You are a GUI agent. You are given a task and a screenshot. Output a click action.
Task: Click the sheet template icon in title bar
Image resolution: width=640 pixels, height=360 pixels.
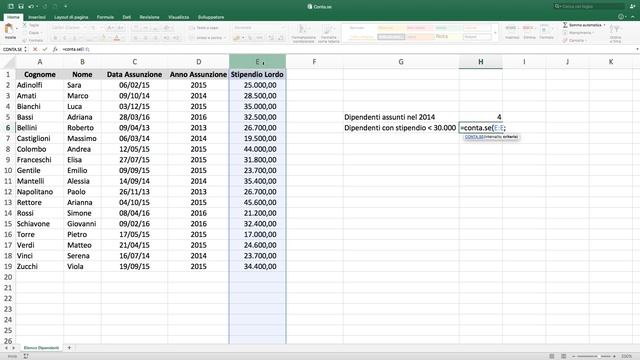click(x=11, y=6)
